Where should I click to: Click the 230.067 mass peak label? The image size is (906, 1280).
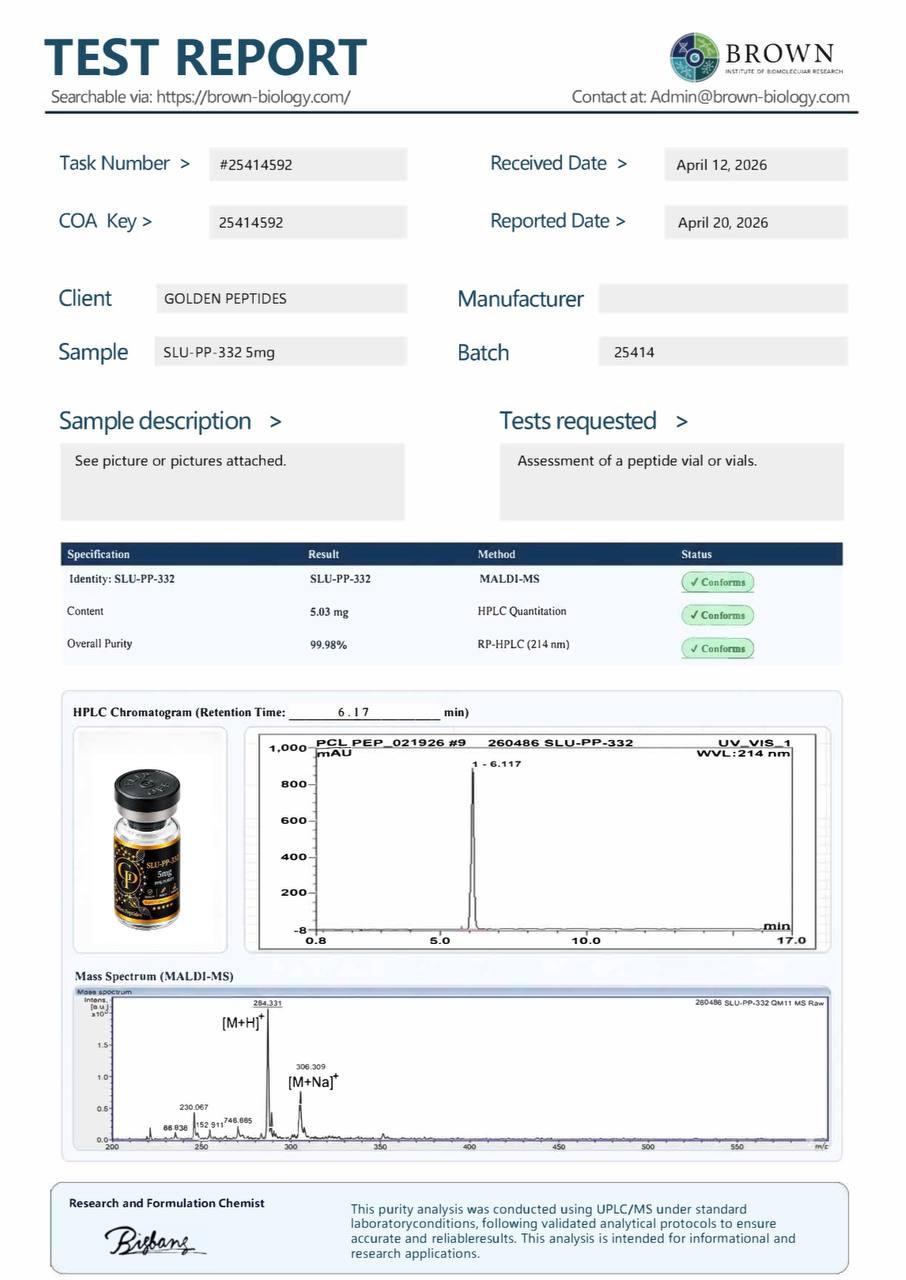point(194,1107)
